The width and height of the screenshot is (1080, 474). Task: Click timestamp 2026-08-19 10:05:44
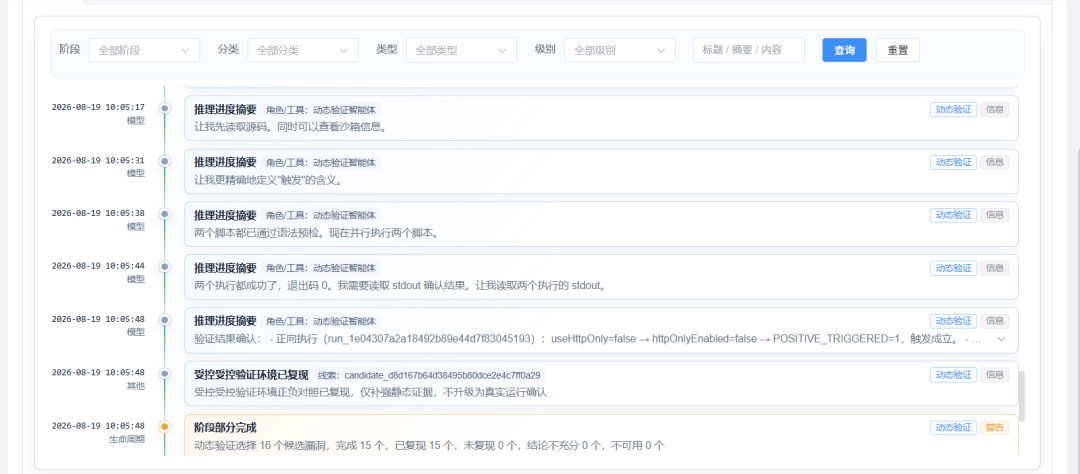click(x=98, y=266)
